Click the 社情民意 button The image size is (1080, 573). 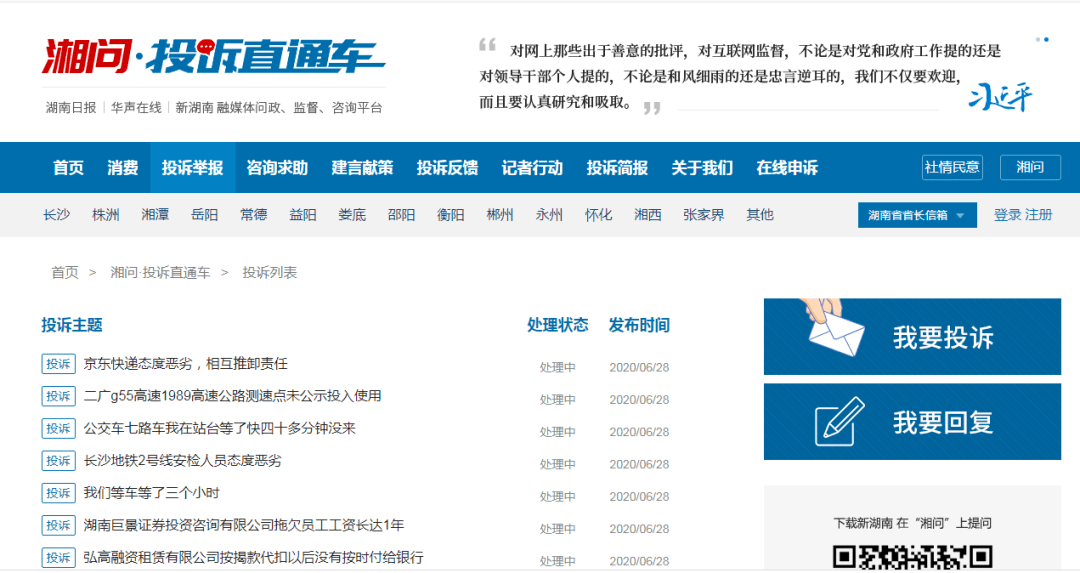tap(952, 167)
